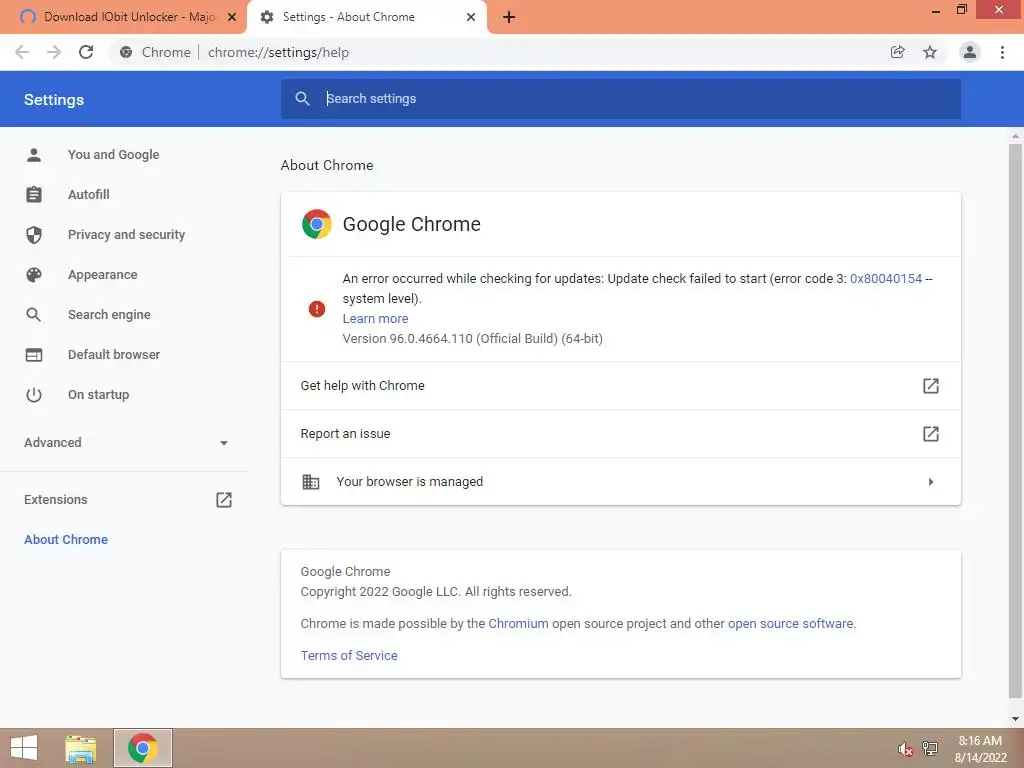
Task: Click the palette icon beside Appearance
Action: pos(34,275)
